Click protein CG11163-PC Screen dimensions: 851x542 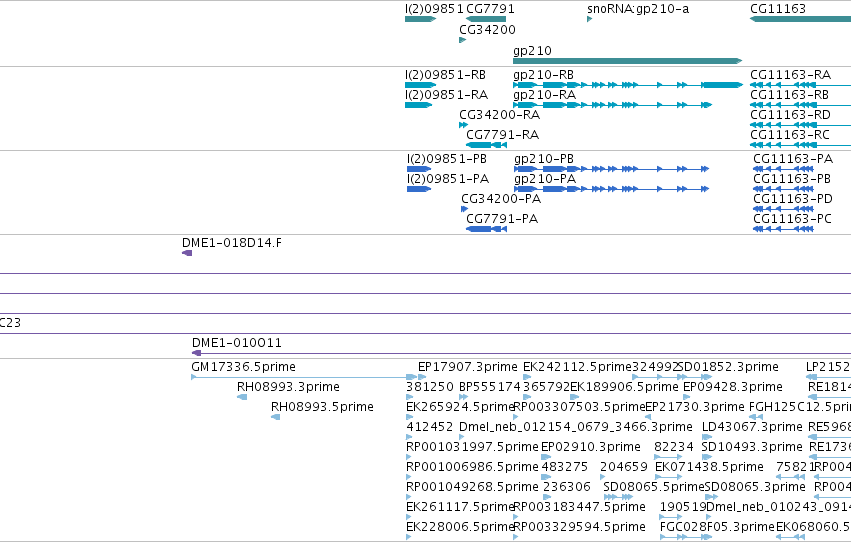click(x=783, y=229)
